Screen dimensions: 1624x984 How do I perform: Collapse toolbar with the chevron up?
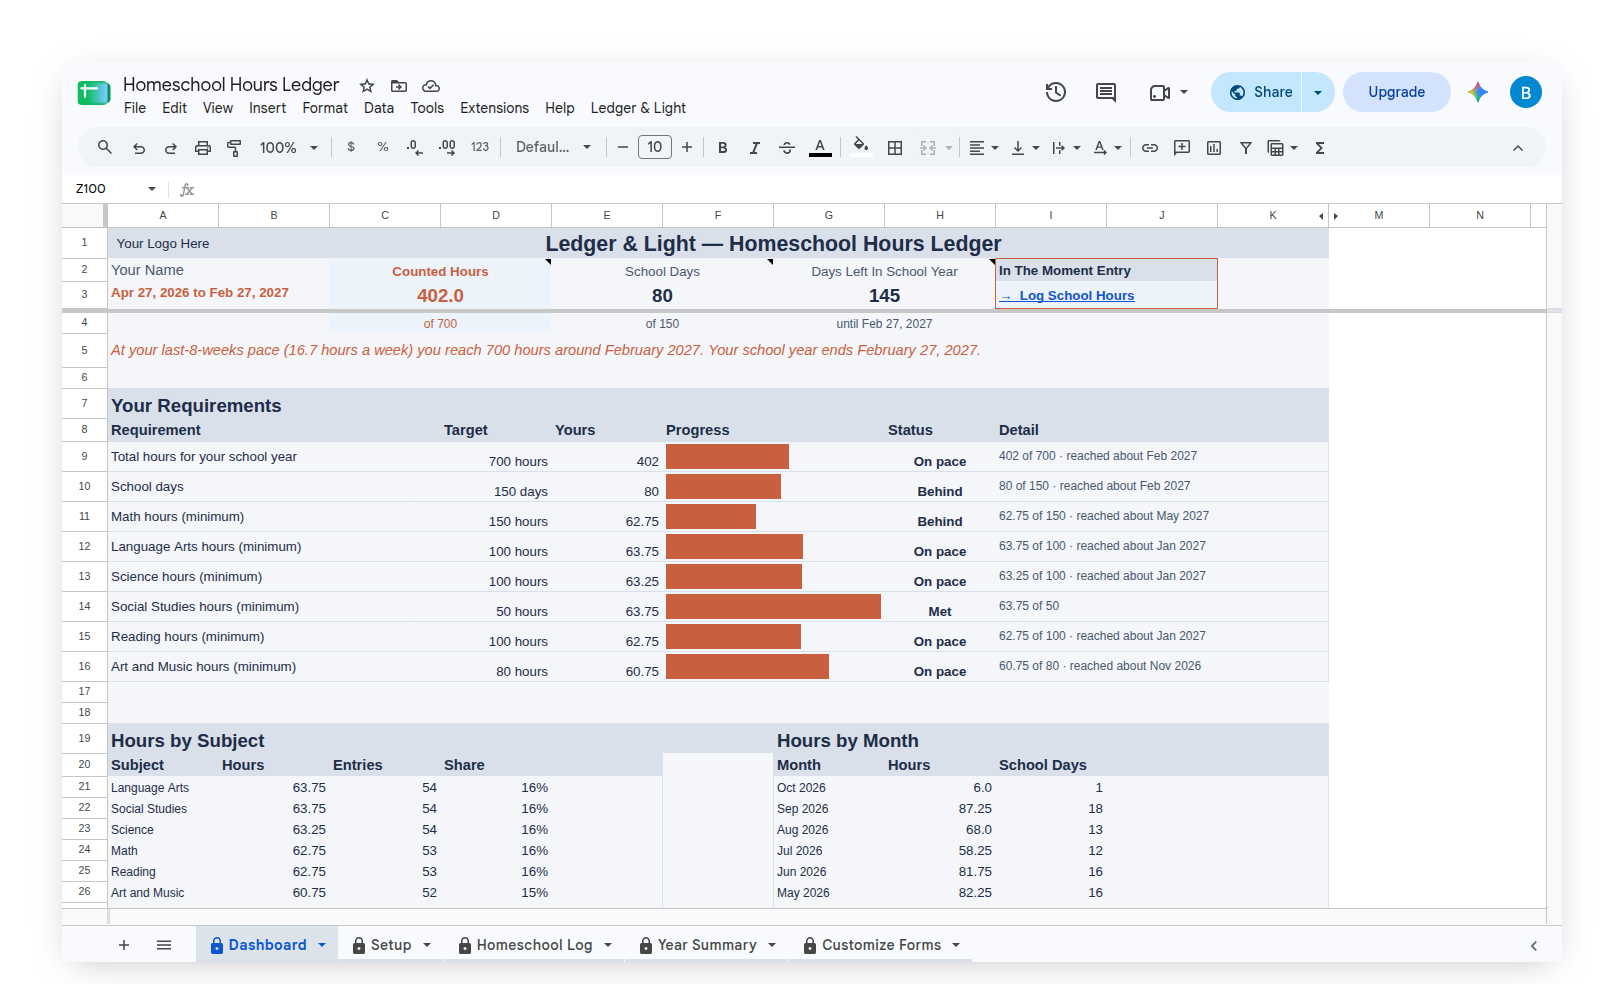coord(1517,148)
